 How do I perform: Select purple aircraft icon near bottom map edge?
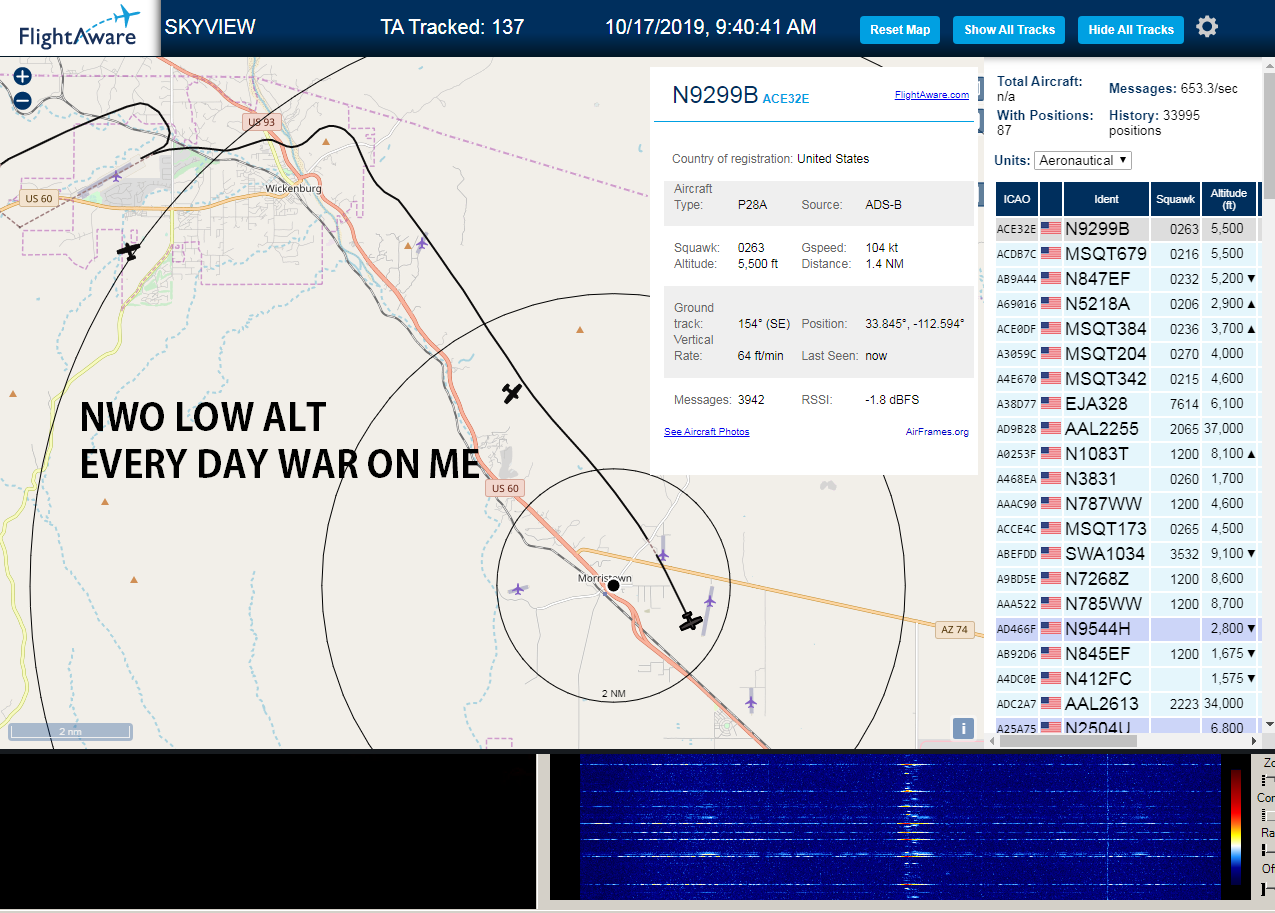click(750, 702)
